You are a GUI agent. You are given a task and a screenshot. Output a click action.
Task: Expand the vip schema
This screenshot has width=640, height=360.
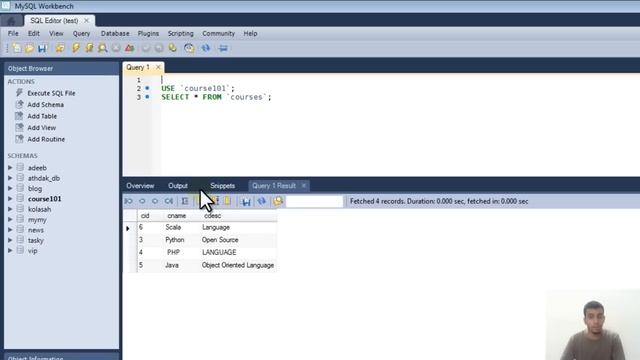pyautogui.click(x=10, y=250)
